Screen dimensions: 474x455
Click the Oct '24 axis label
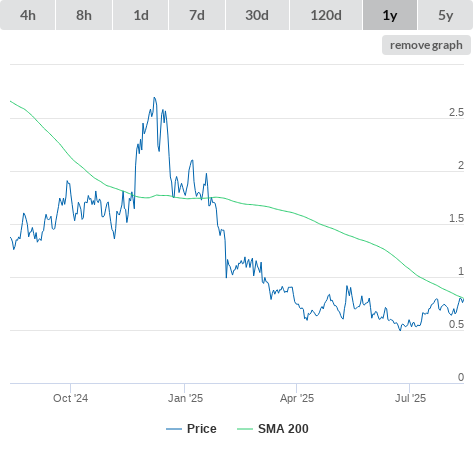(71, 398)
